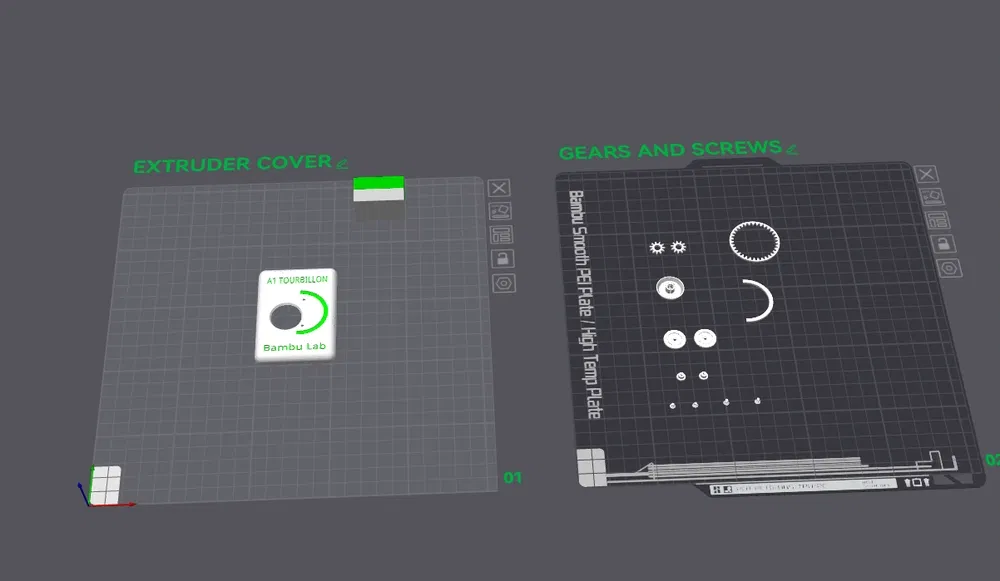Select the round hub part below small gears
1000x581 pixels.
point(670,288)
